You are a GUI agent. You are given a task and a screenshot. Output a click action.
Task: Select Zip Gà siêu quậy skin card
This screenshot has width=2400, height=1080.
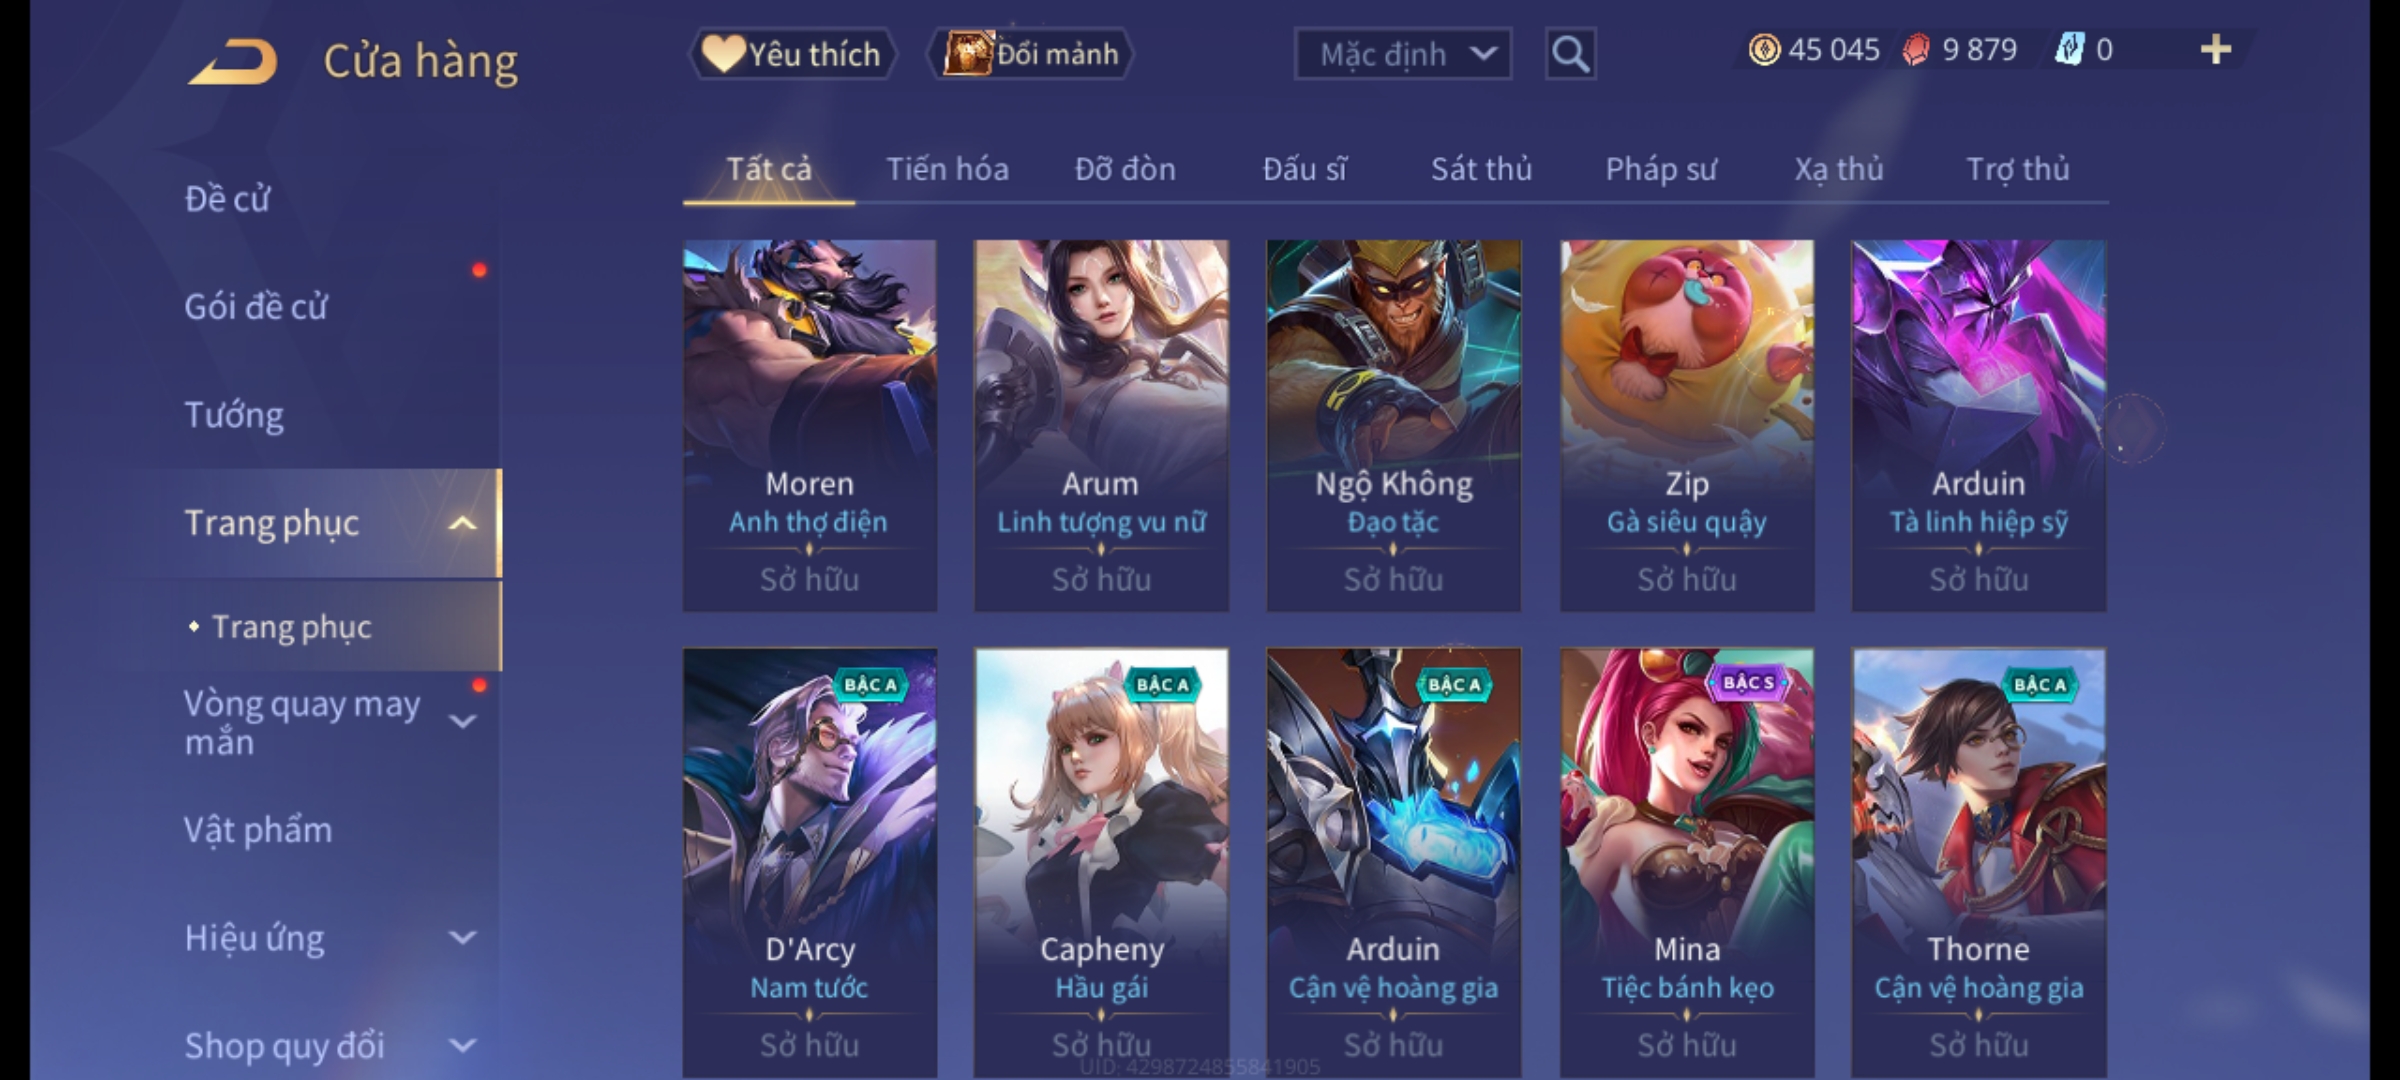[x=1687, y=425]
